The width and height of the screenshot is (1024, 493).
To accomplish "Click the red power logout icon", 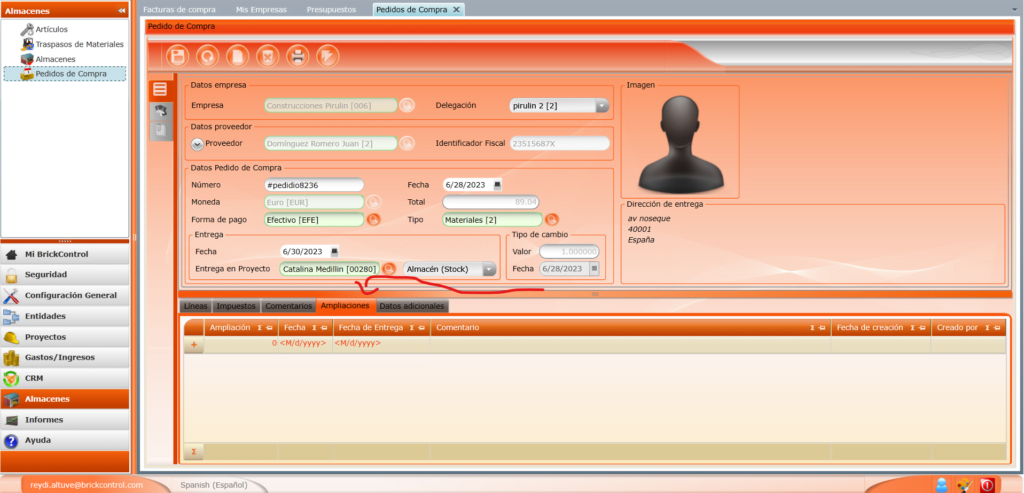I will 987,485.
